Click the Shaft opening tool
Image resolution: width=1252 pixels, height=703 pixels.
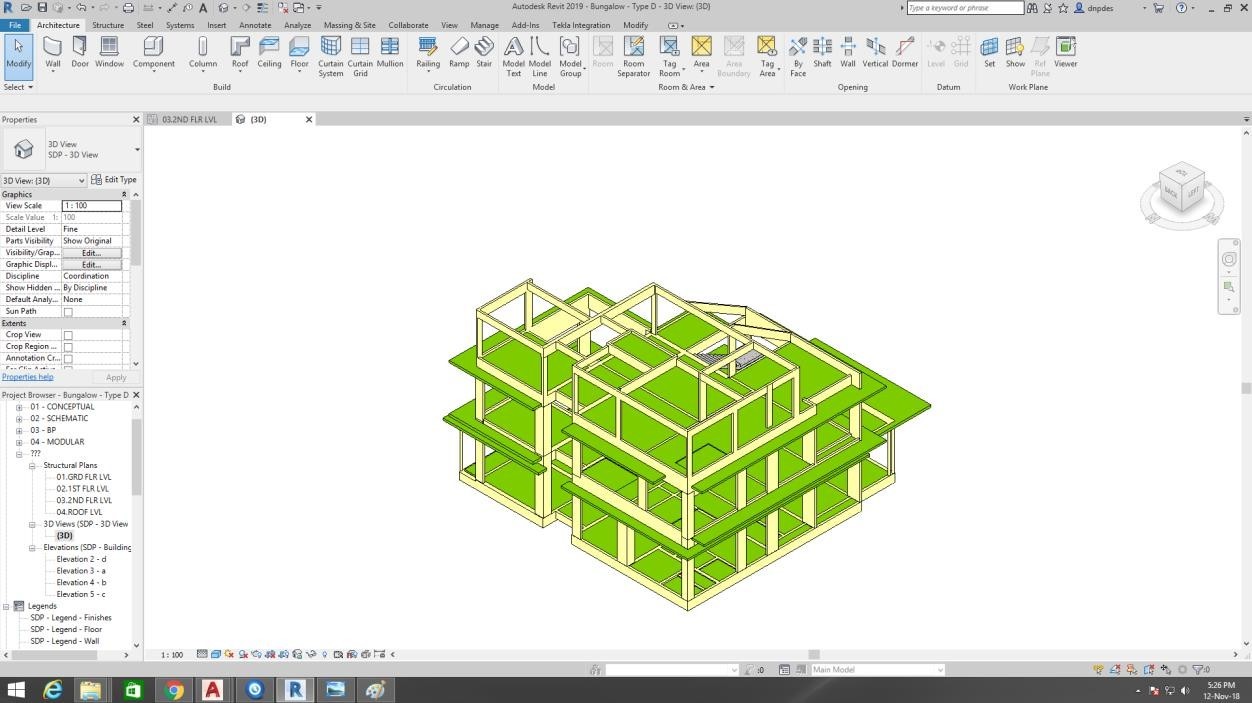(822, 52)
